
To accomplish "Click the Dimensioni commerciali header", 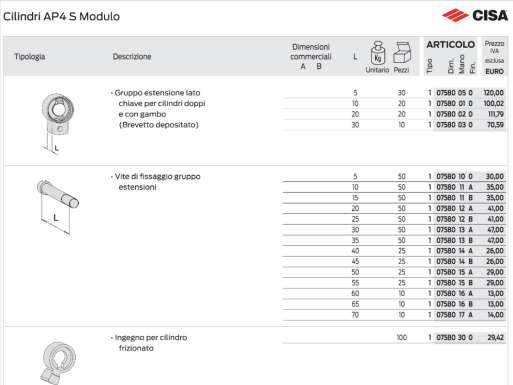I will [311, 56].
